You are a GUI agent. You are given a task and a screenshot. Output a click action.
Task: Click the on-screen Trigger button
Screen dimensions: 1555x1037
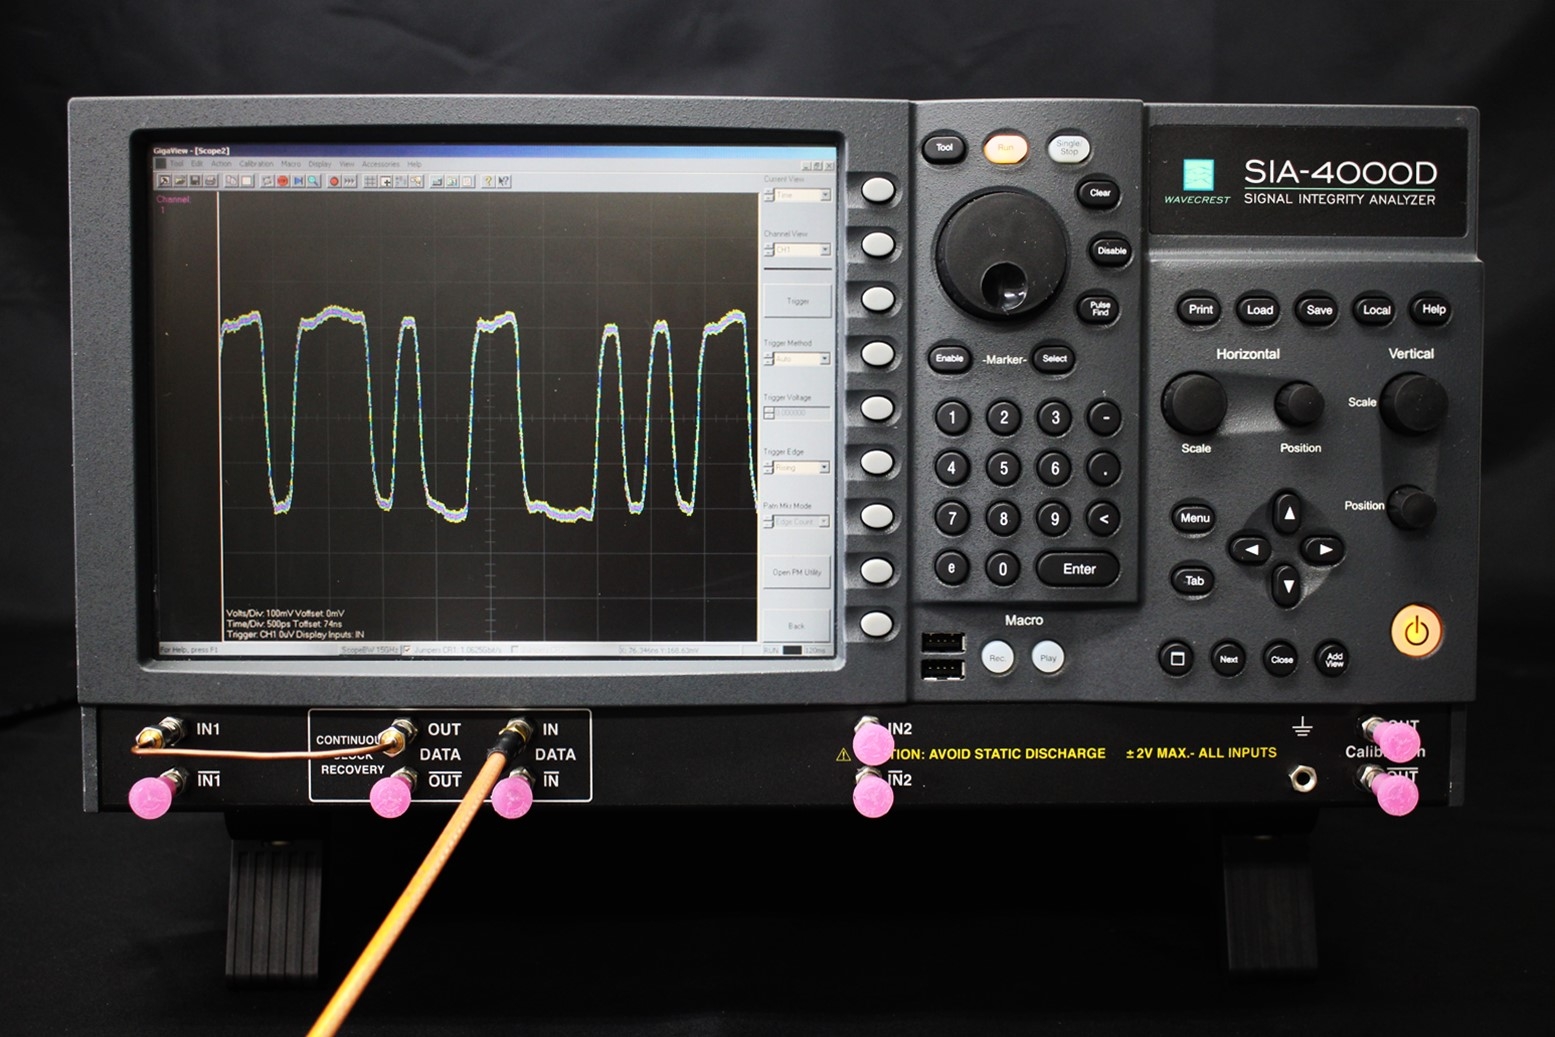[x=798, y=300]
